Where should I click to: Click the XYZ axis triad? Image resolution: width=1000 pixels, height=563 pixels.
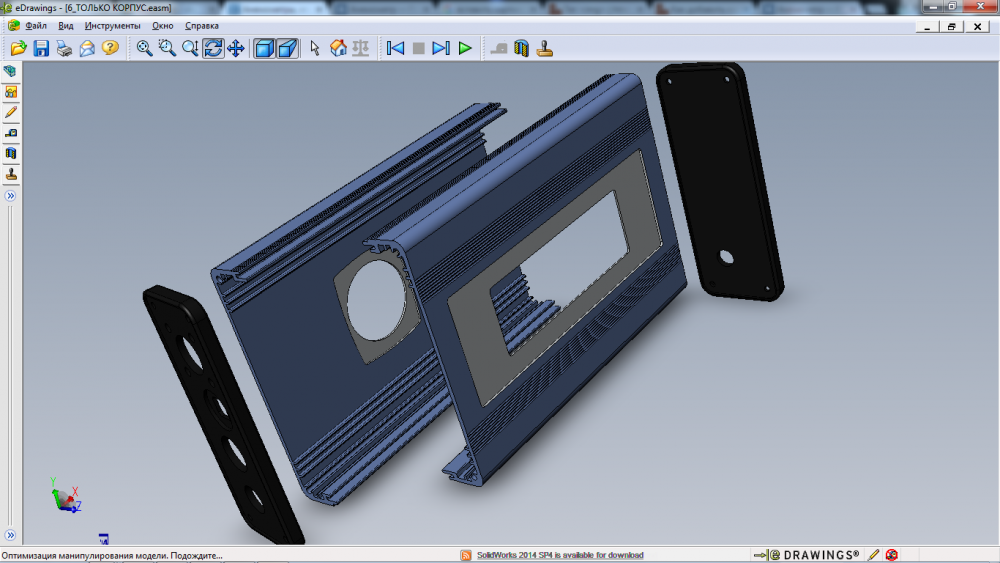click(66, 495)
